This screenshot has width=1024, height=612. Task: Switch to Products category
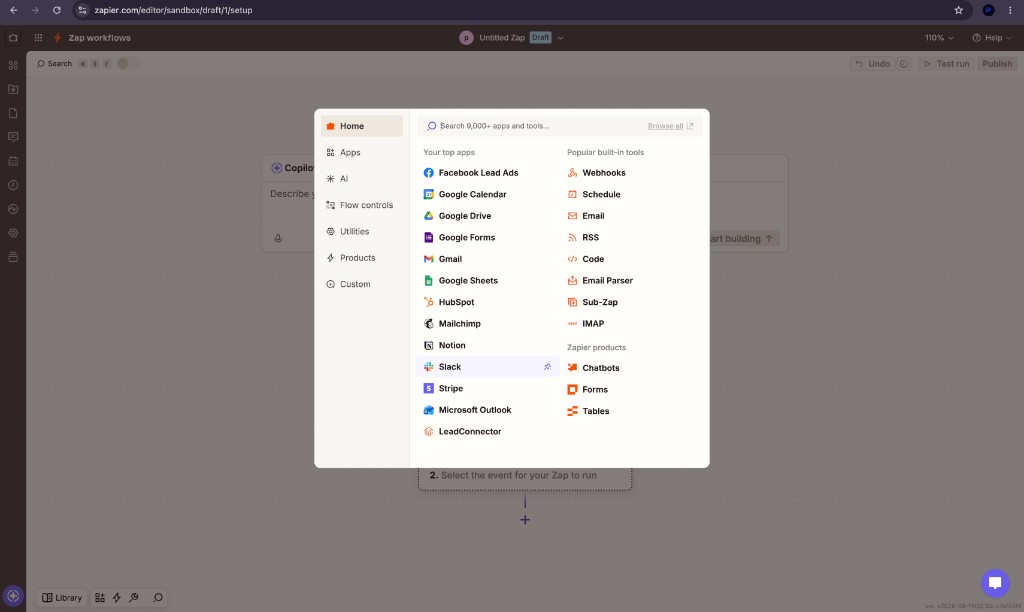(x=362, y=257)
